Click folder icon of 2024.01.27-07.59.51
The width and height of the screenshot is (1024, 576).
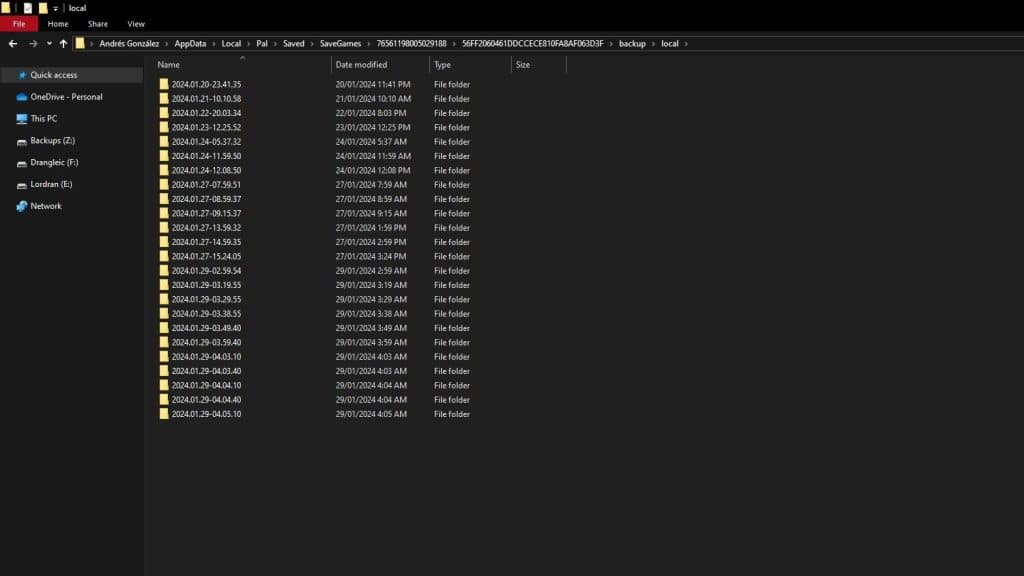click(x=164, y=185)
